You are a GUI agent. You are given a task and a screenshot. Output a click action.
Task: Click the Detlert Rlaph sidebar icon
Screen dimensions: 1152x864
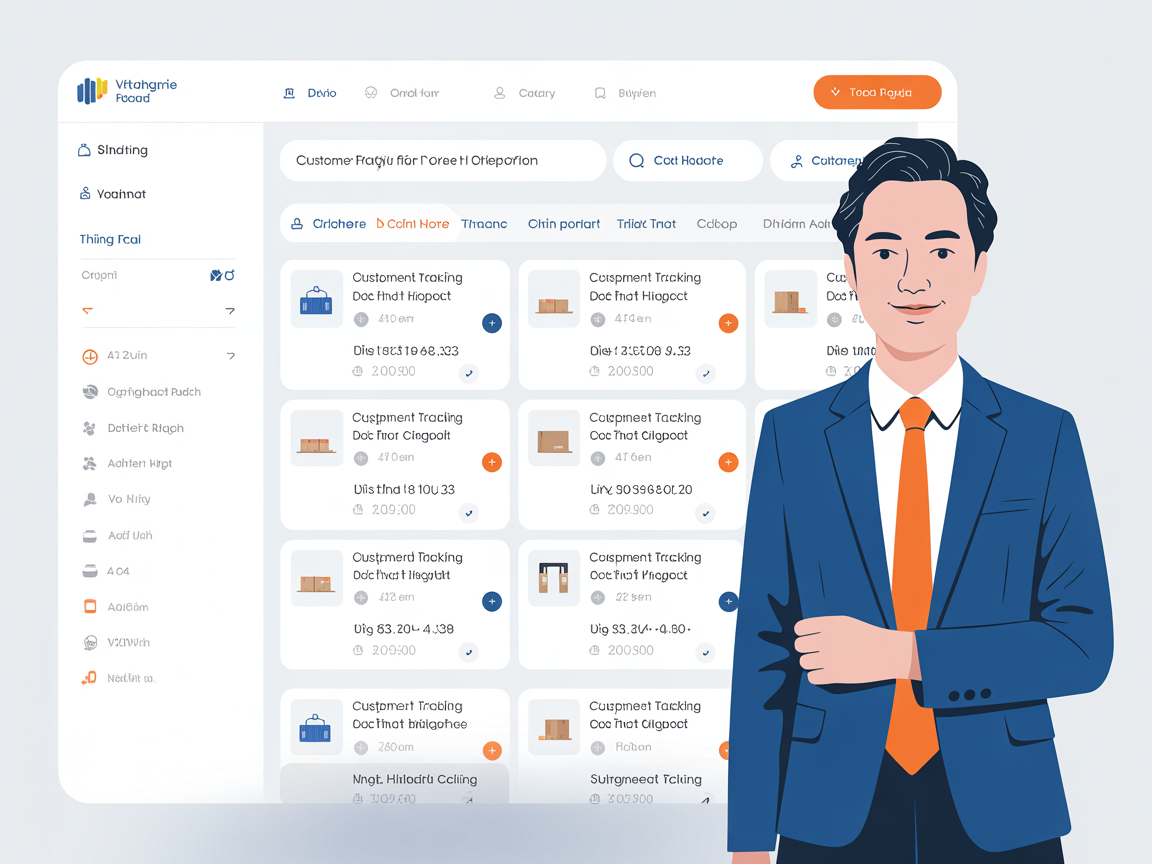(x=90, y=428)
